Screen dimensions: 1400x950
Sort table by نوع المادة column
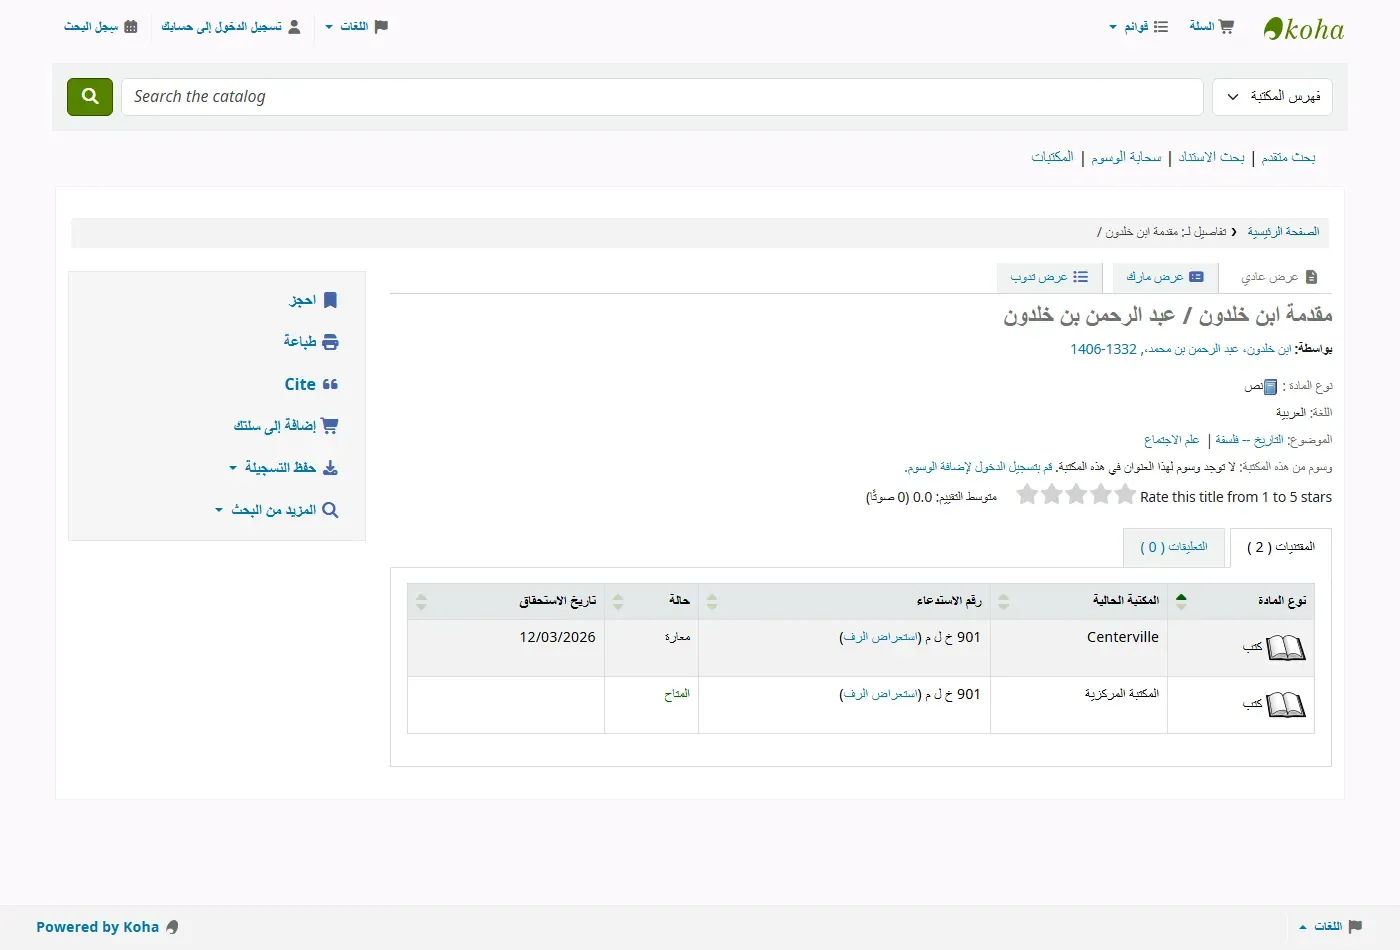(1241, 601)
